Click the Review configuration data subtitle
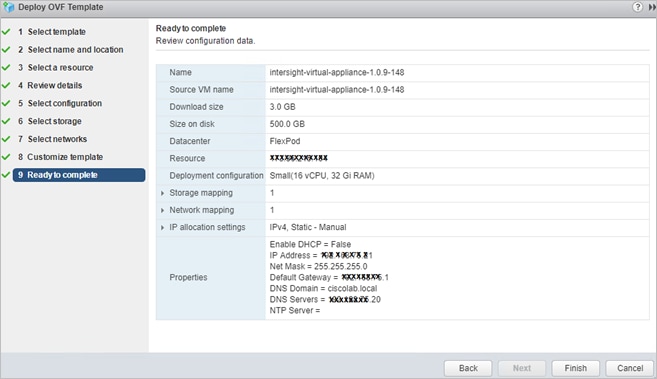Screen dimensions: 657x379 (205, 41)
